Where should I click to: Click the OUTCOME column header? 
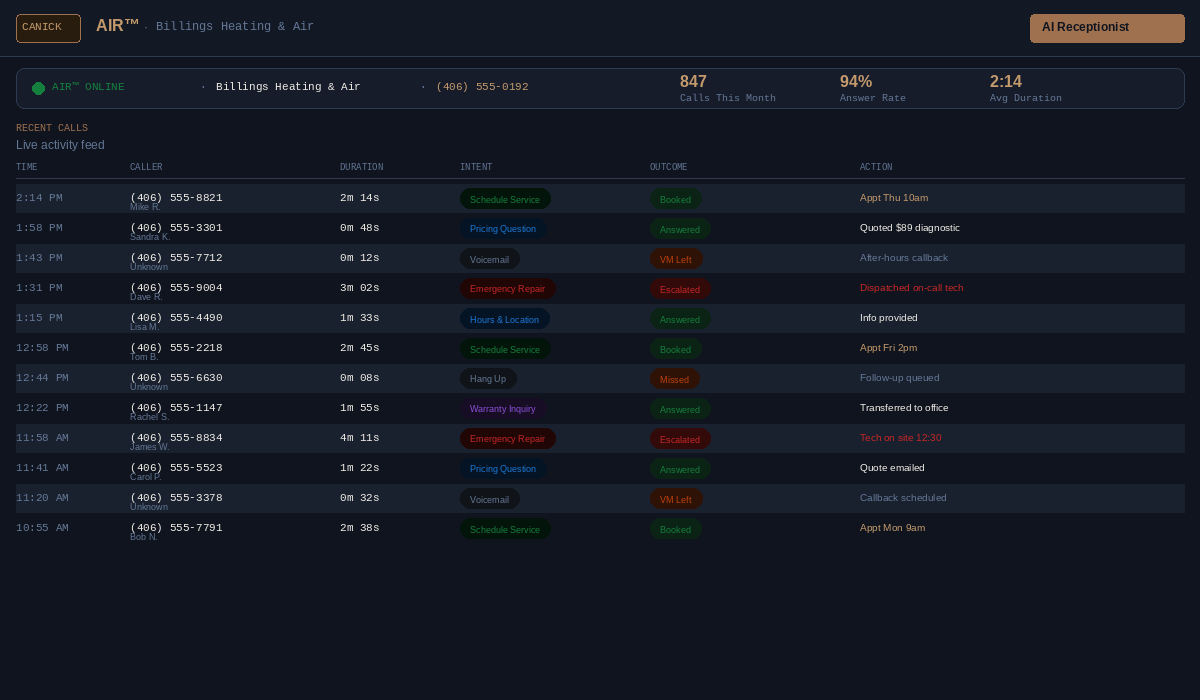(668, 167)
